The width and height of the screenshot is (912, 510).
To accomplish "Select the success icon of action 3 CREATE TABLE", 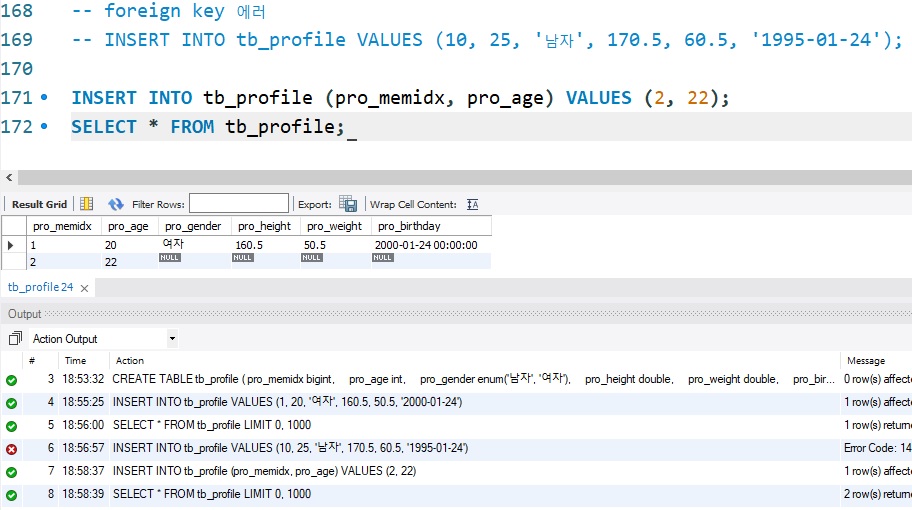I will tap(11, 380).
